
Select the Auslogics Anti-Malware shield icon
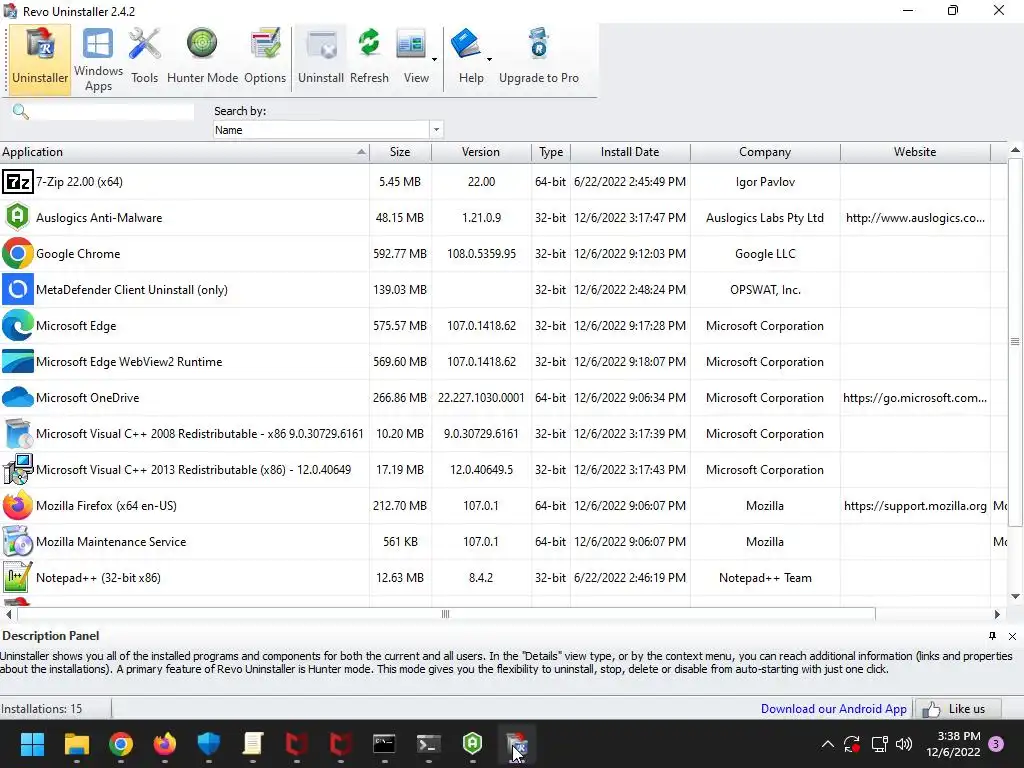pyautogui.click(x=18, y=217)
